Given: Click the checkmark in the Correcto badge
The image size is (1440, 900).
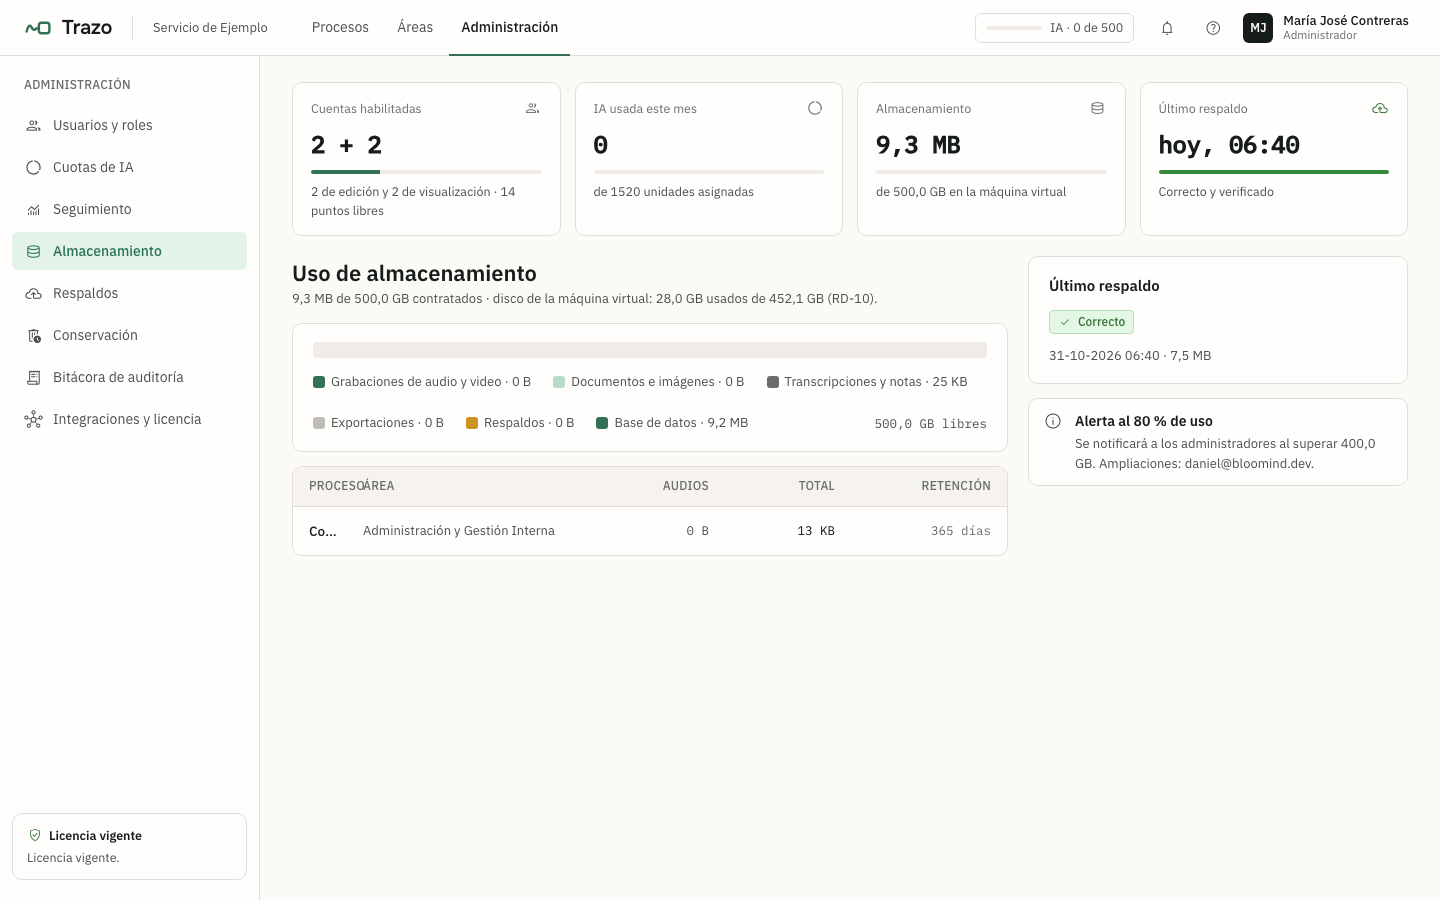Looking at the screenshot, I should [x=1065, y=322].
